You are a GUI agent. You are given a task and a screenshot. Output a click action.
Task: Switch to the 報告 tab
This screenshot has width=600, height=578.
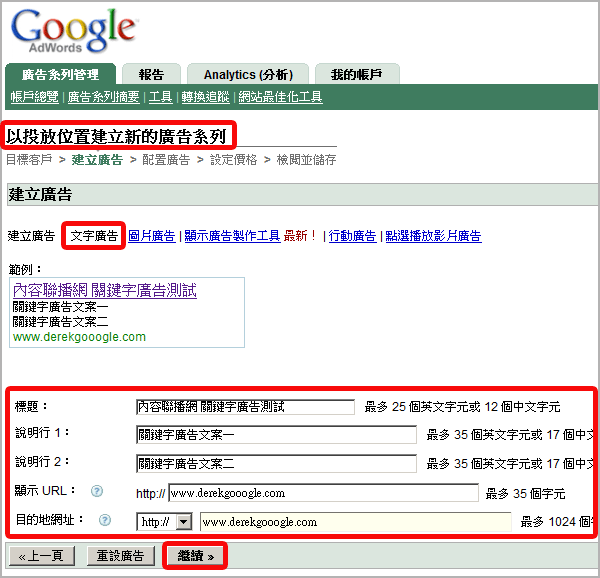[x=151, y=74]
